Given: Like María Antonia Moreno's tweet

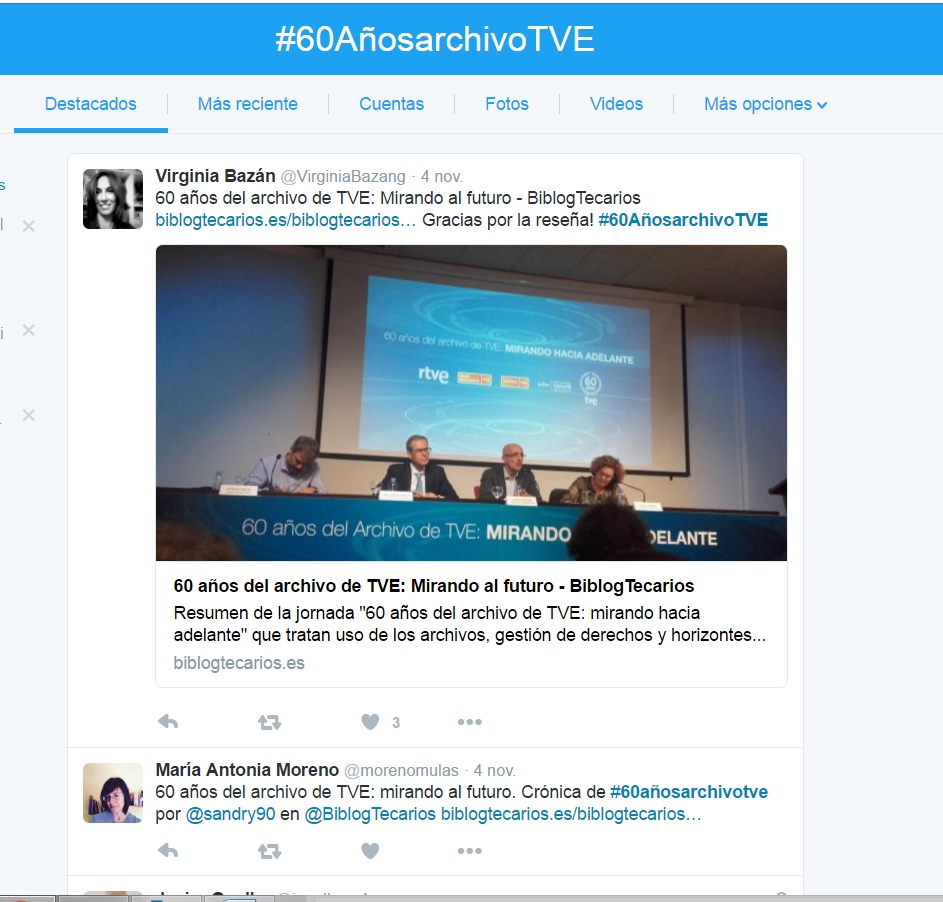Looking at the screenshot, I should click(x=370, y=850).
